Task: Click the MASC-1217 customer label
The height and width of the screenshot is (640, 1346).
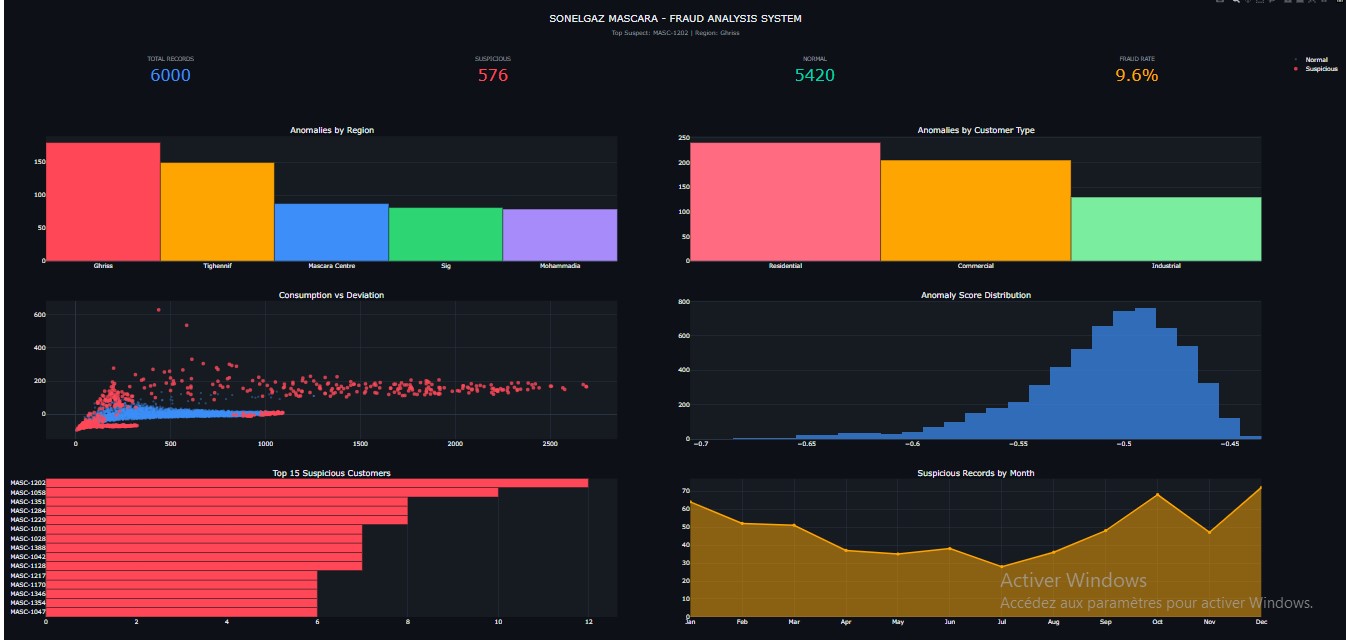Action: (27, 575)
